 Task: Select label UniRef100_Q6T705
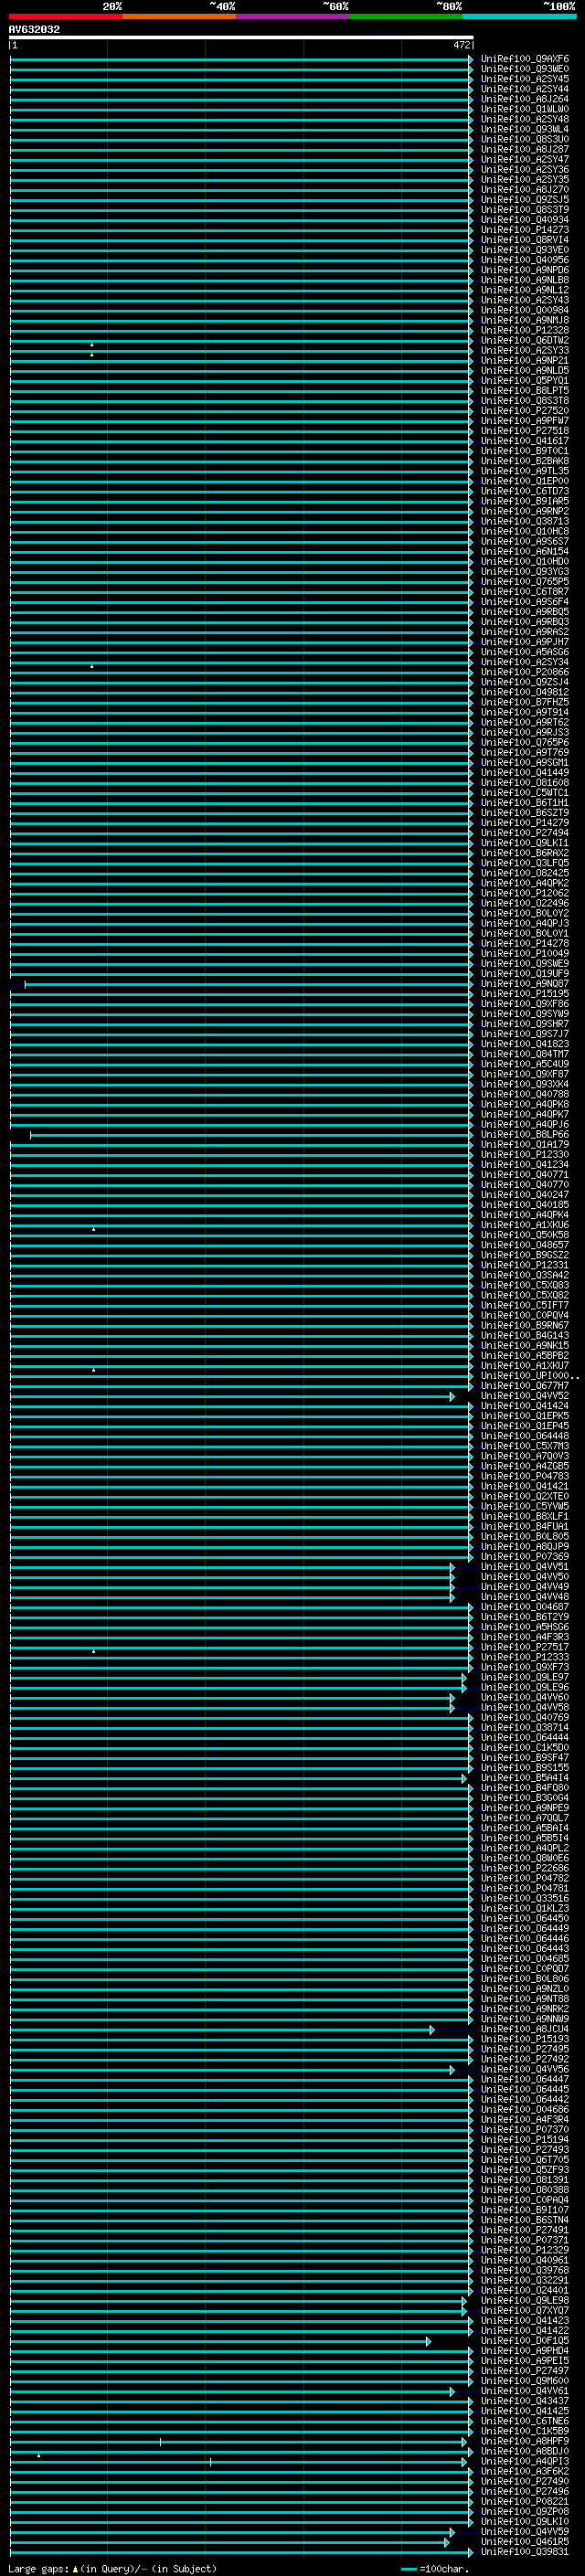click(524, 2159)
